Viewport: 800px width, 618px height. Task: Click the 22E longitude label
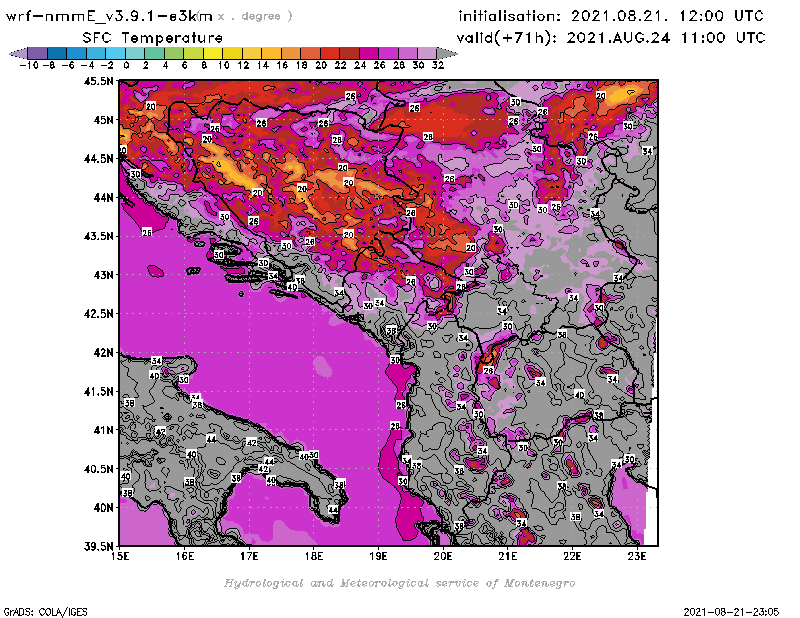tap(572, 556)
